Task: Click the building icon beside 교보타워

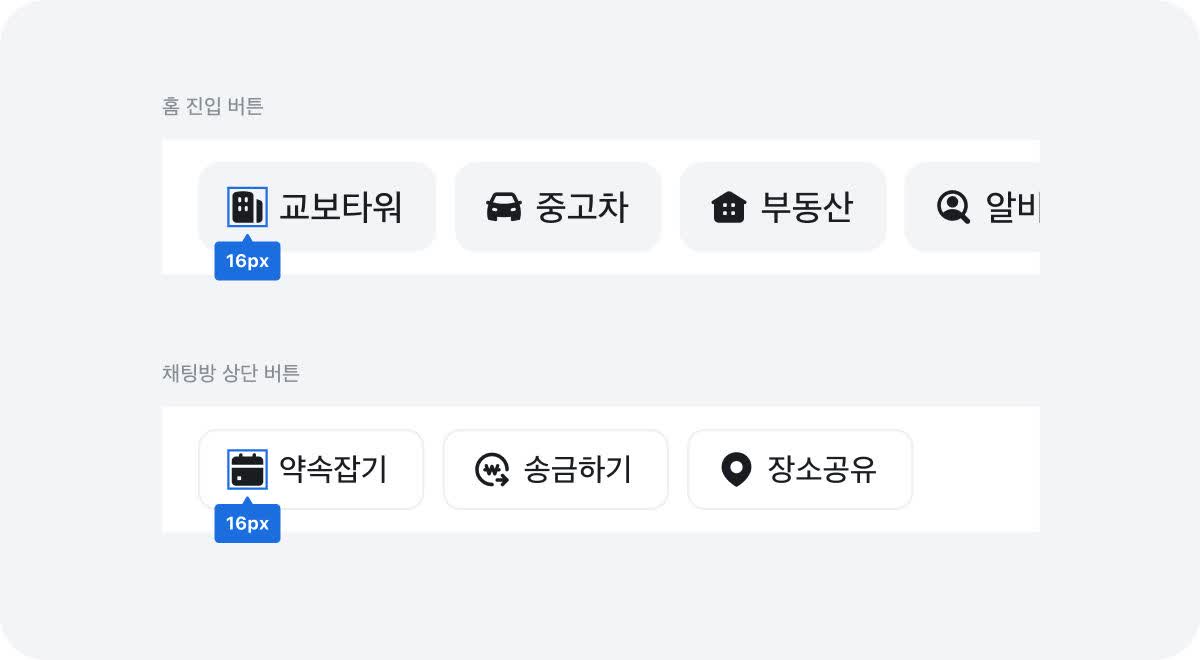Action: click(247, 207)
